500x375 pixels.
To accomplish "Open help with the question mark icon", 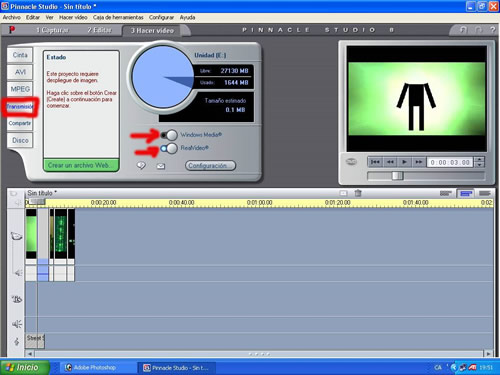I will pos(493,30).
